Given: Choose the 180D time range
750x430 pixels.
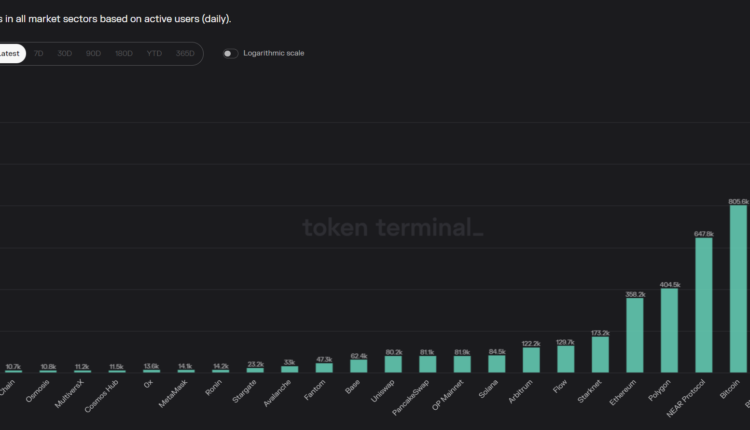Looking at the screenshot, I should pos(124,53).
